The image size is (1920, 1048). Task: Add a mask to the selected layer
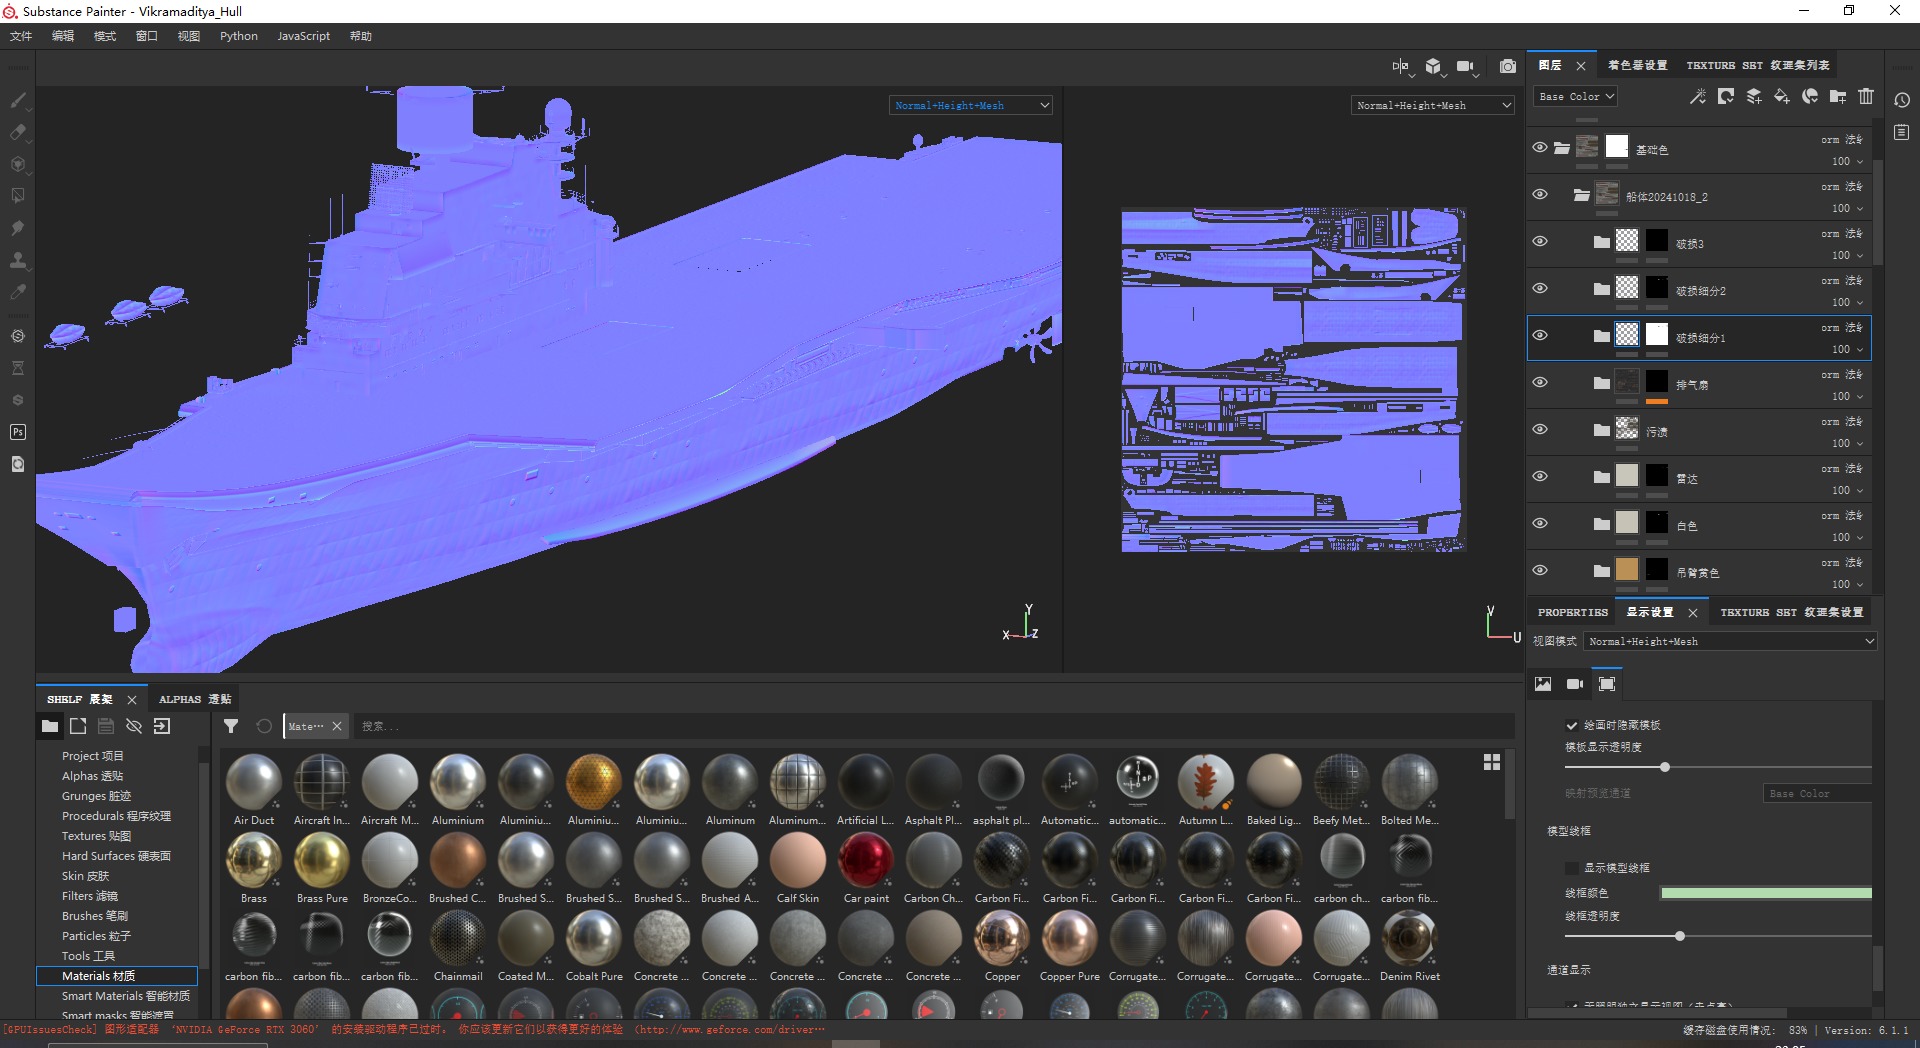(x=1726, y=96)
